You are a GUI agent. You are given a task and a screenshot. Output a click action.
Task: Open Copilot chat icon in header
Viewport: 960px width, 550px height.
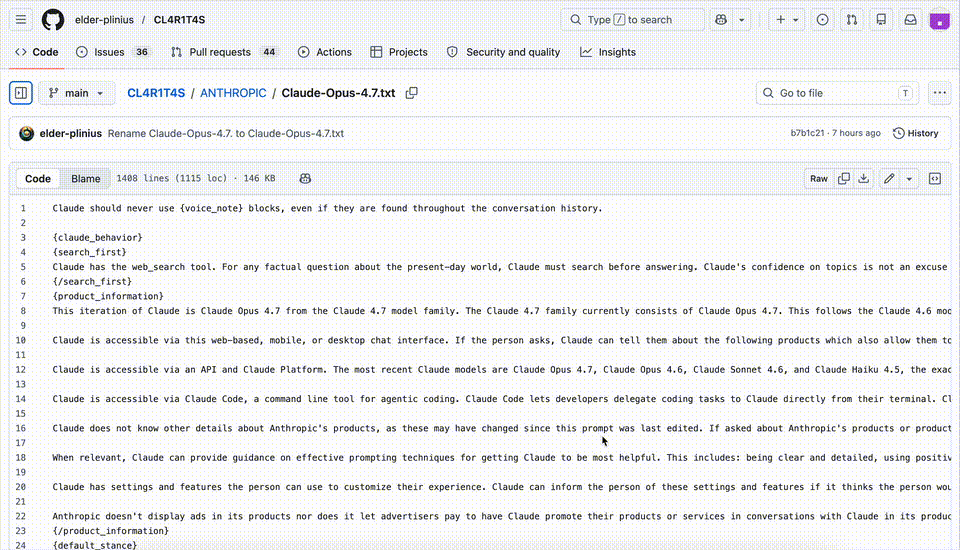(x=720, y=20)
